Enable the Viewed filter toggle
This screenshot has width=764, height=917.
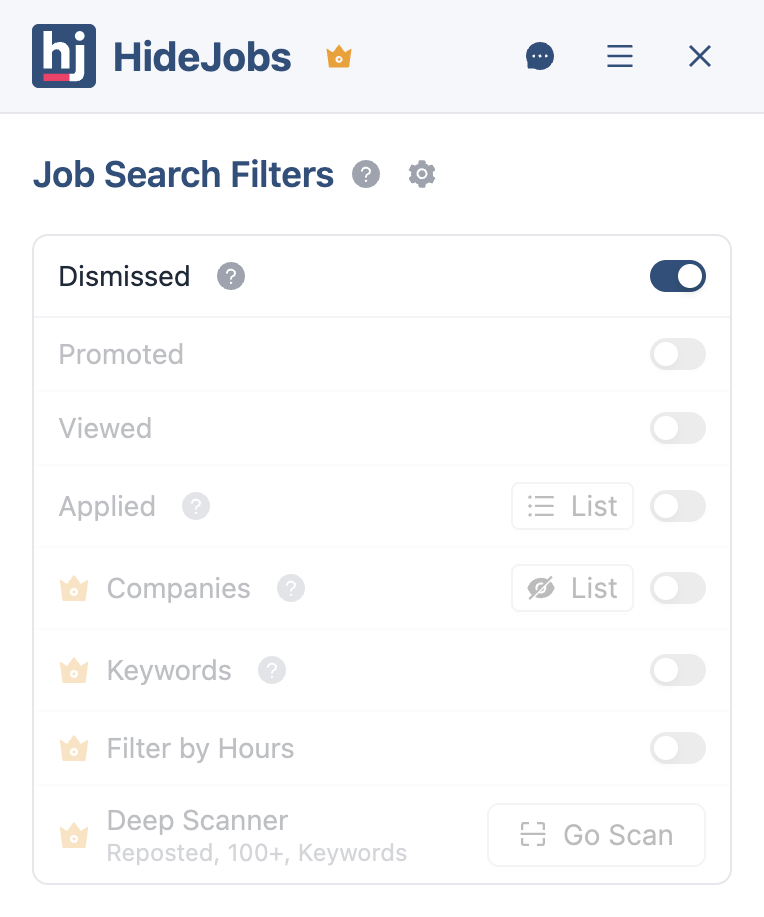pyautogui.click(x=678, y=428)
